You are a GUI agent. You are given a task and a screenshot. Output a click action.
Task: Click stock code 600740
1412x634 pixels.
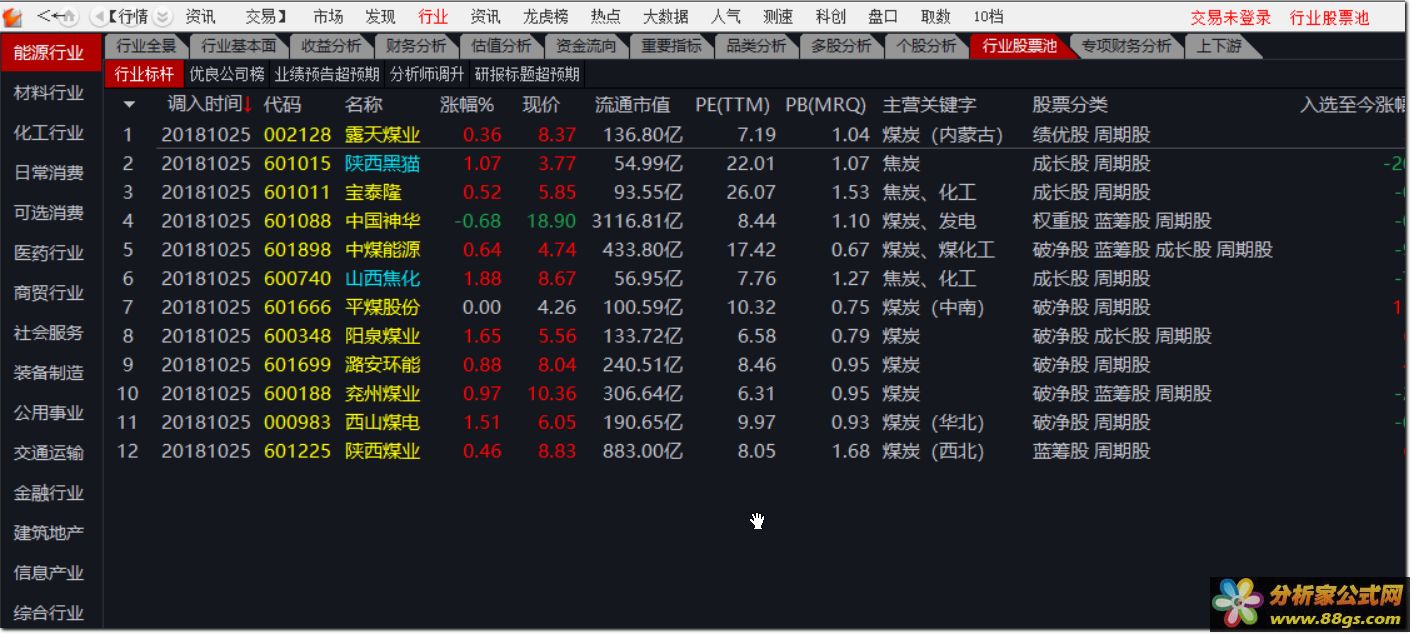click(297, 279)
